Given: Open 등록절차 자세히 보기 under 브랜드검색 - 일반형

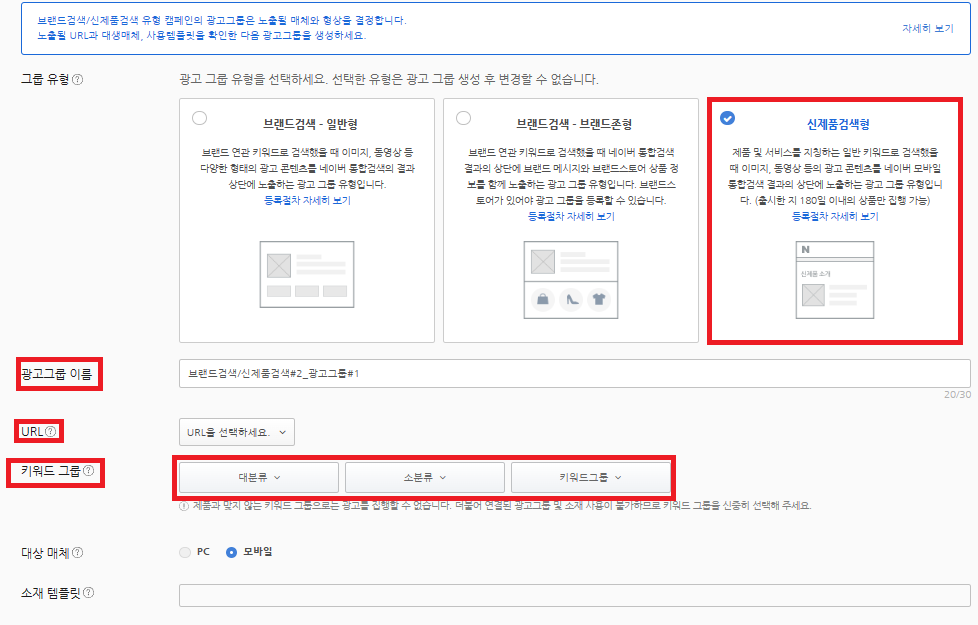Looking at the screenshot, I should [307, 201].
